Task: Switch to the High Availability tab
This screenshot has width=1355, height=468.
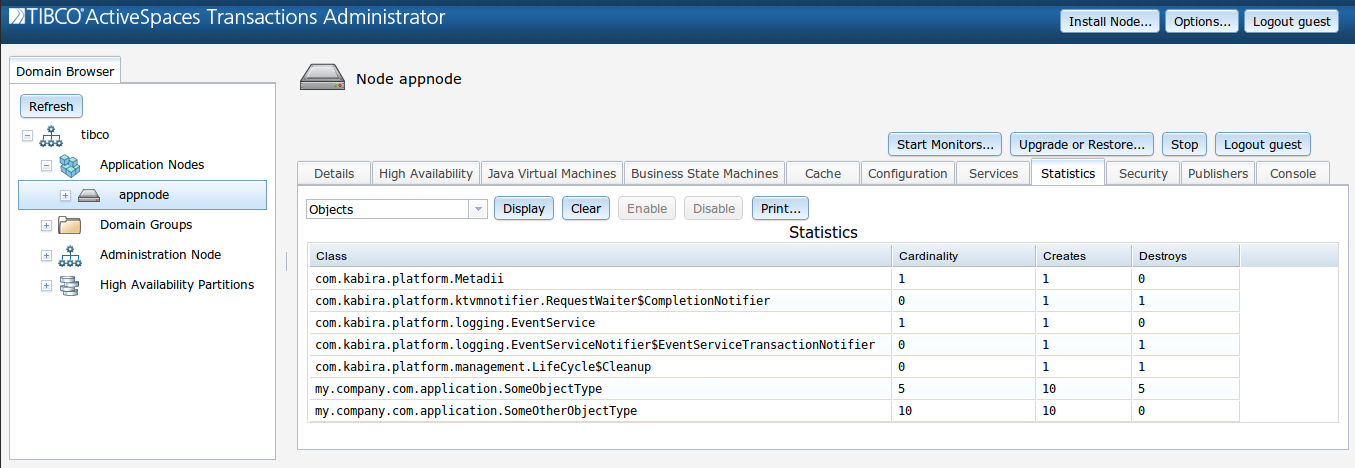Action: (426, 173)
